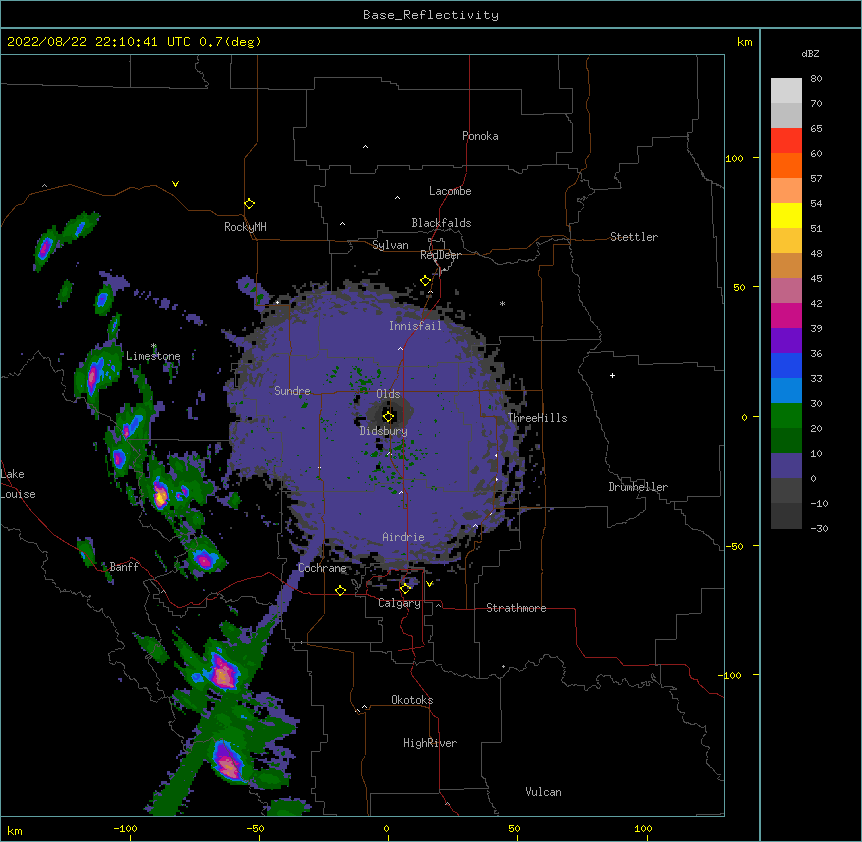Click the 80 value on dBZ scale

coord(816,79)
